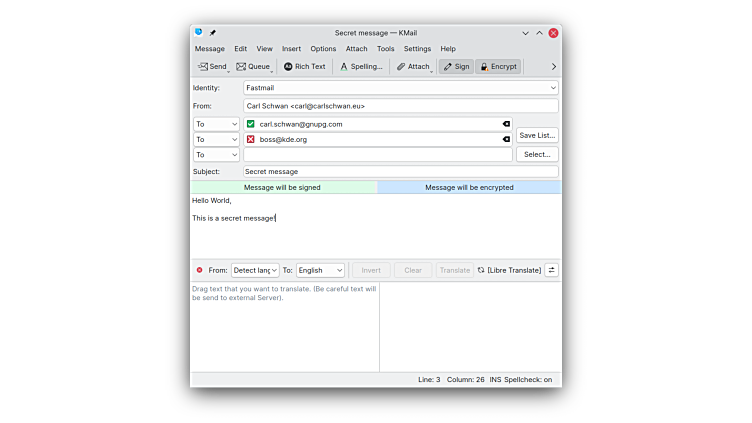Clear the carl.schwan@gnupg.com recipient field

(506, 124)
